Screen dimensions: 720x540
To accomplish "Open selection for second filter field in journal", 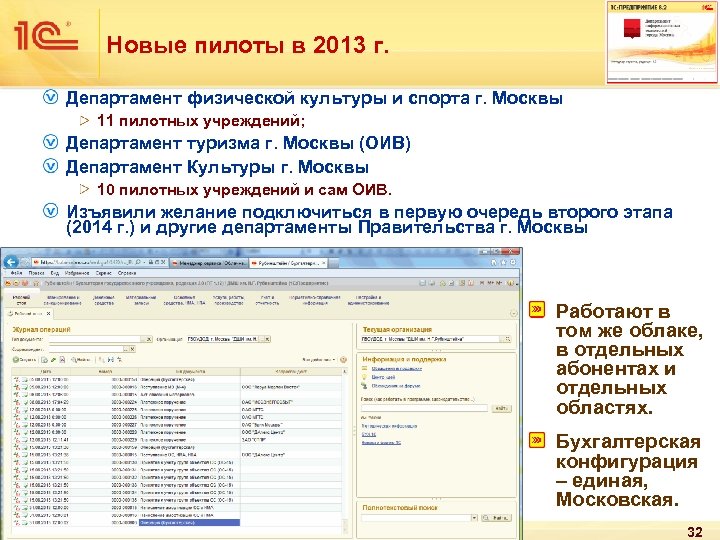I will click(125, 349).
